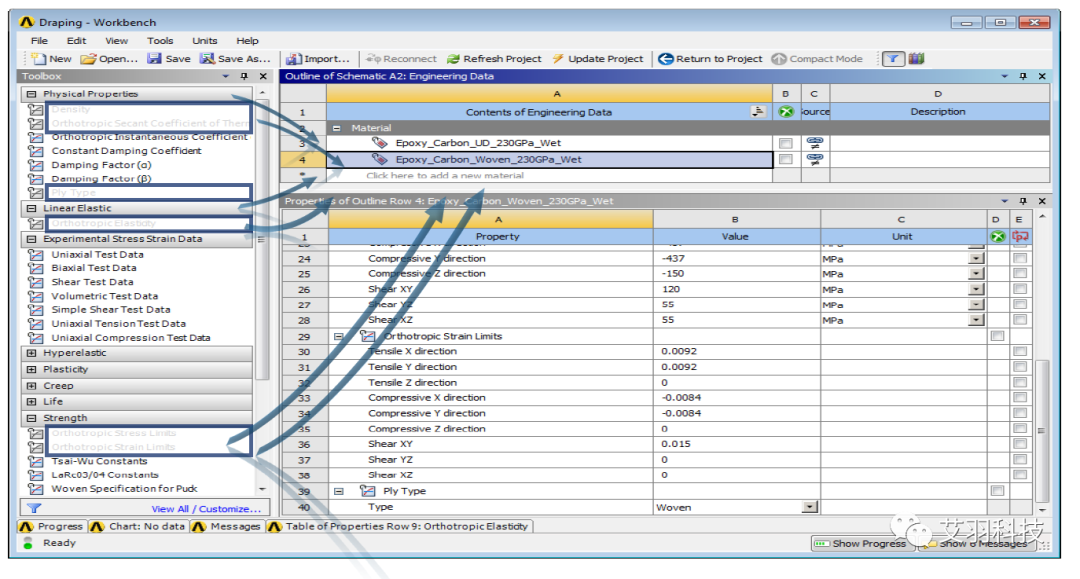Click the Uniaxial Test Data icon

35,254
